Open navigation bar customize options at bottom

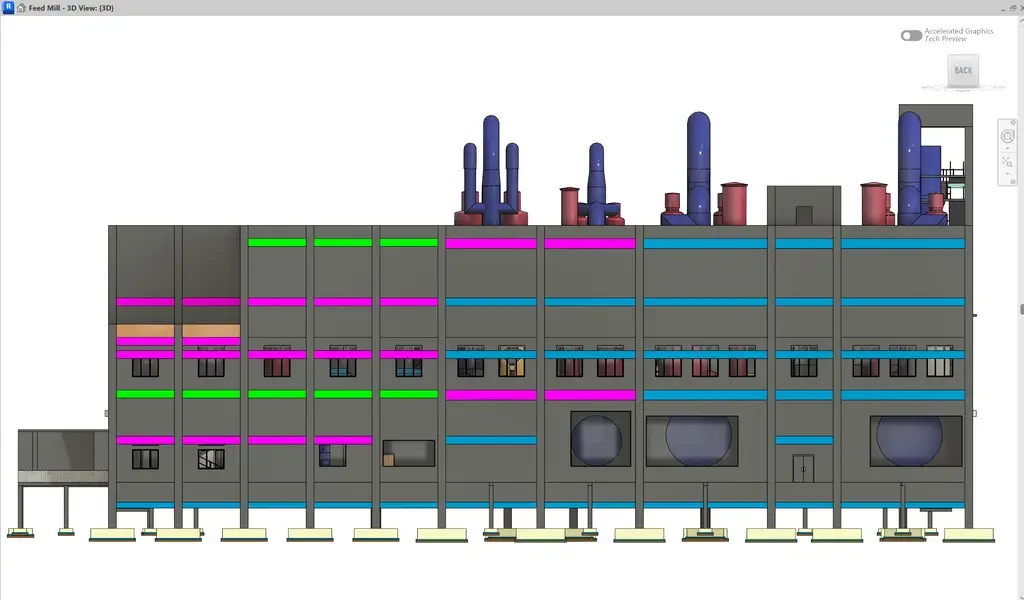[1014, 182]
